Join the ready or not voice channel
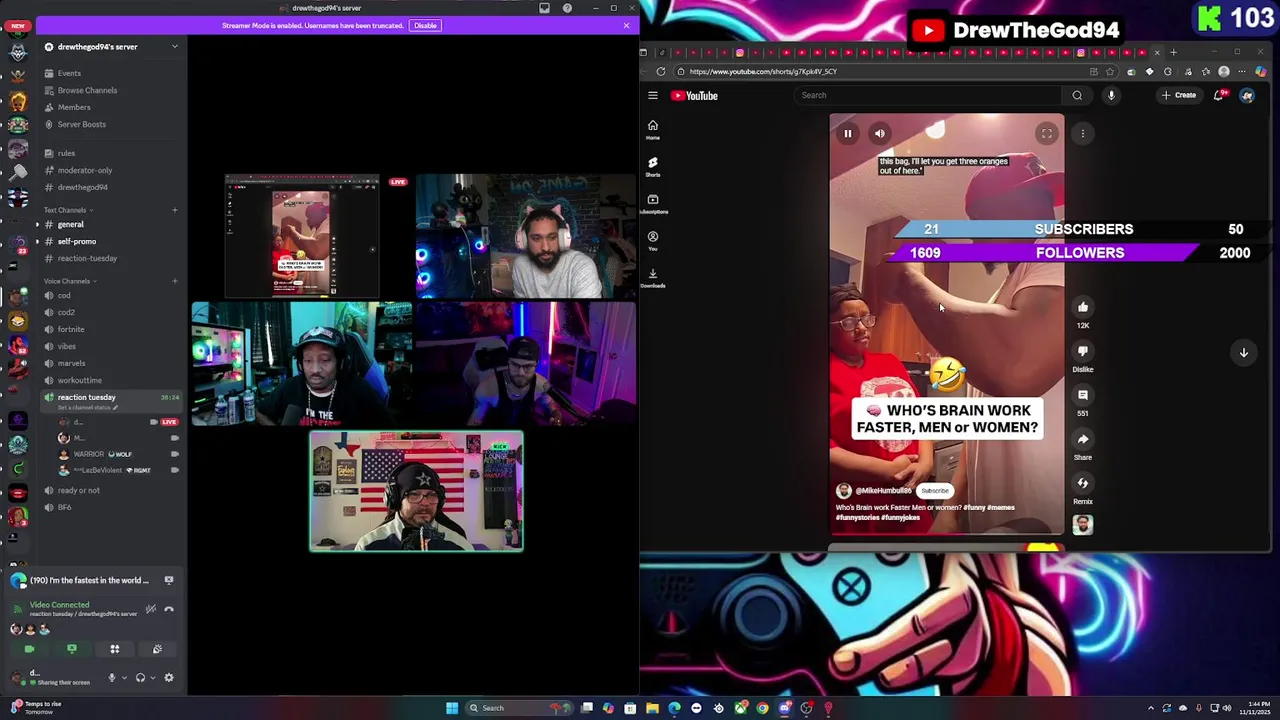Viewport: 1280px width, 720px height. click(x=78, y=490)
